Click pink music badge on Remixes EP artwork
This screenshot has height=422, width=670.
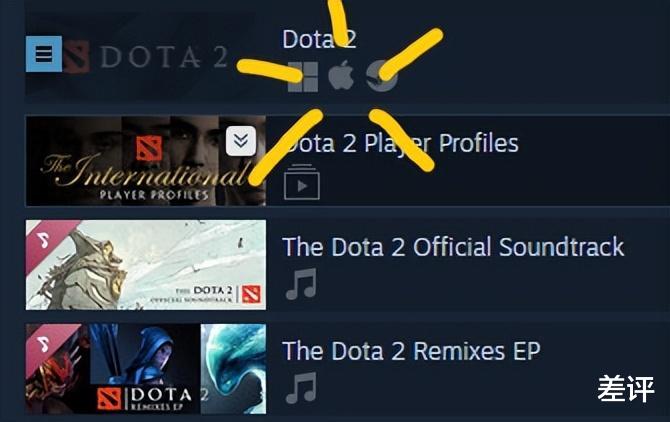pyautogui.click(x=42, y=340)
